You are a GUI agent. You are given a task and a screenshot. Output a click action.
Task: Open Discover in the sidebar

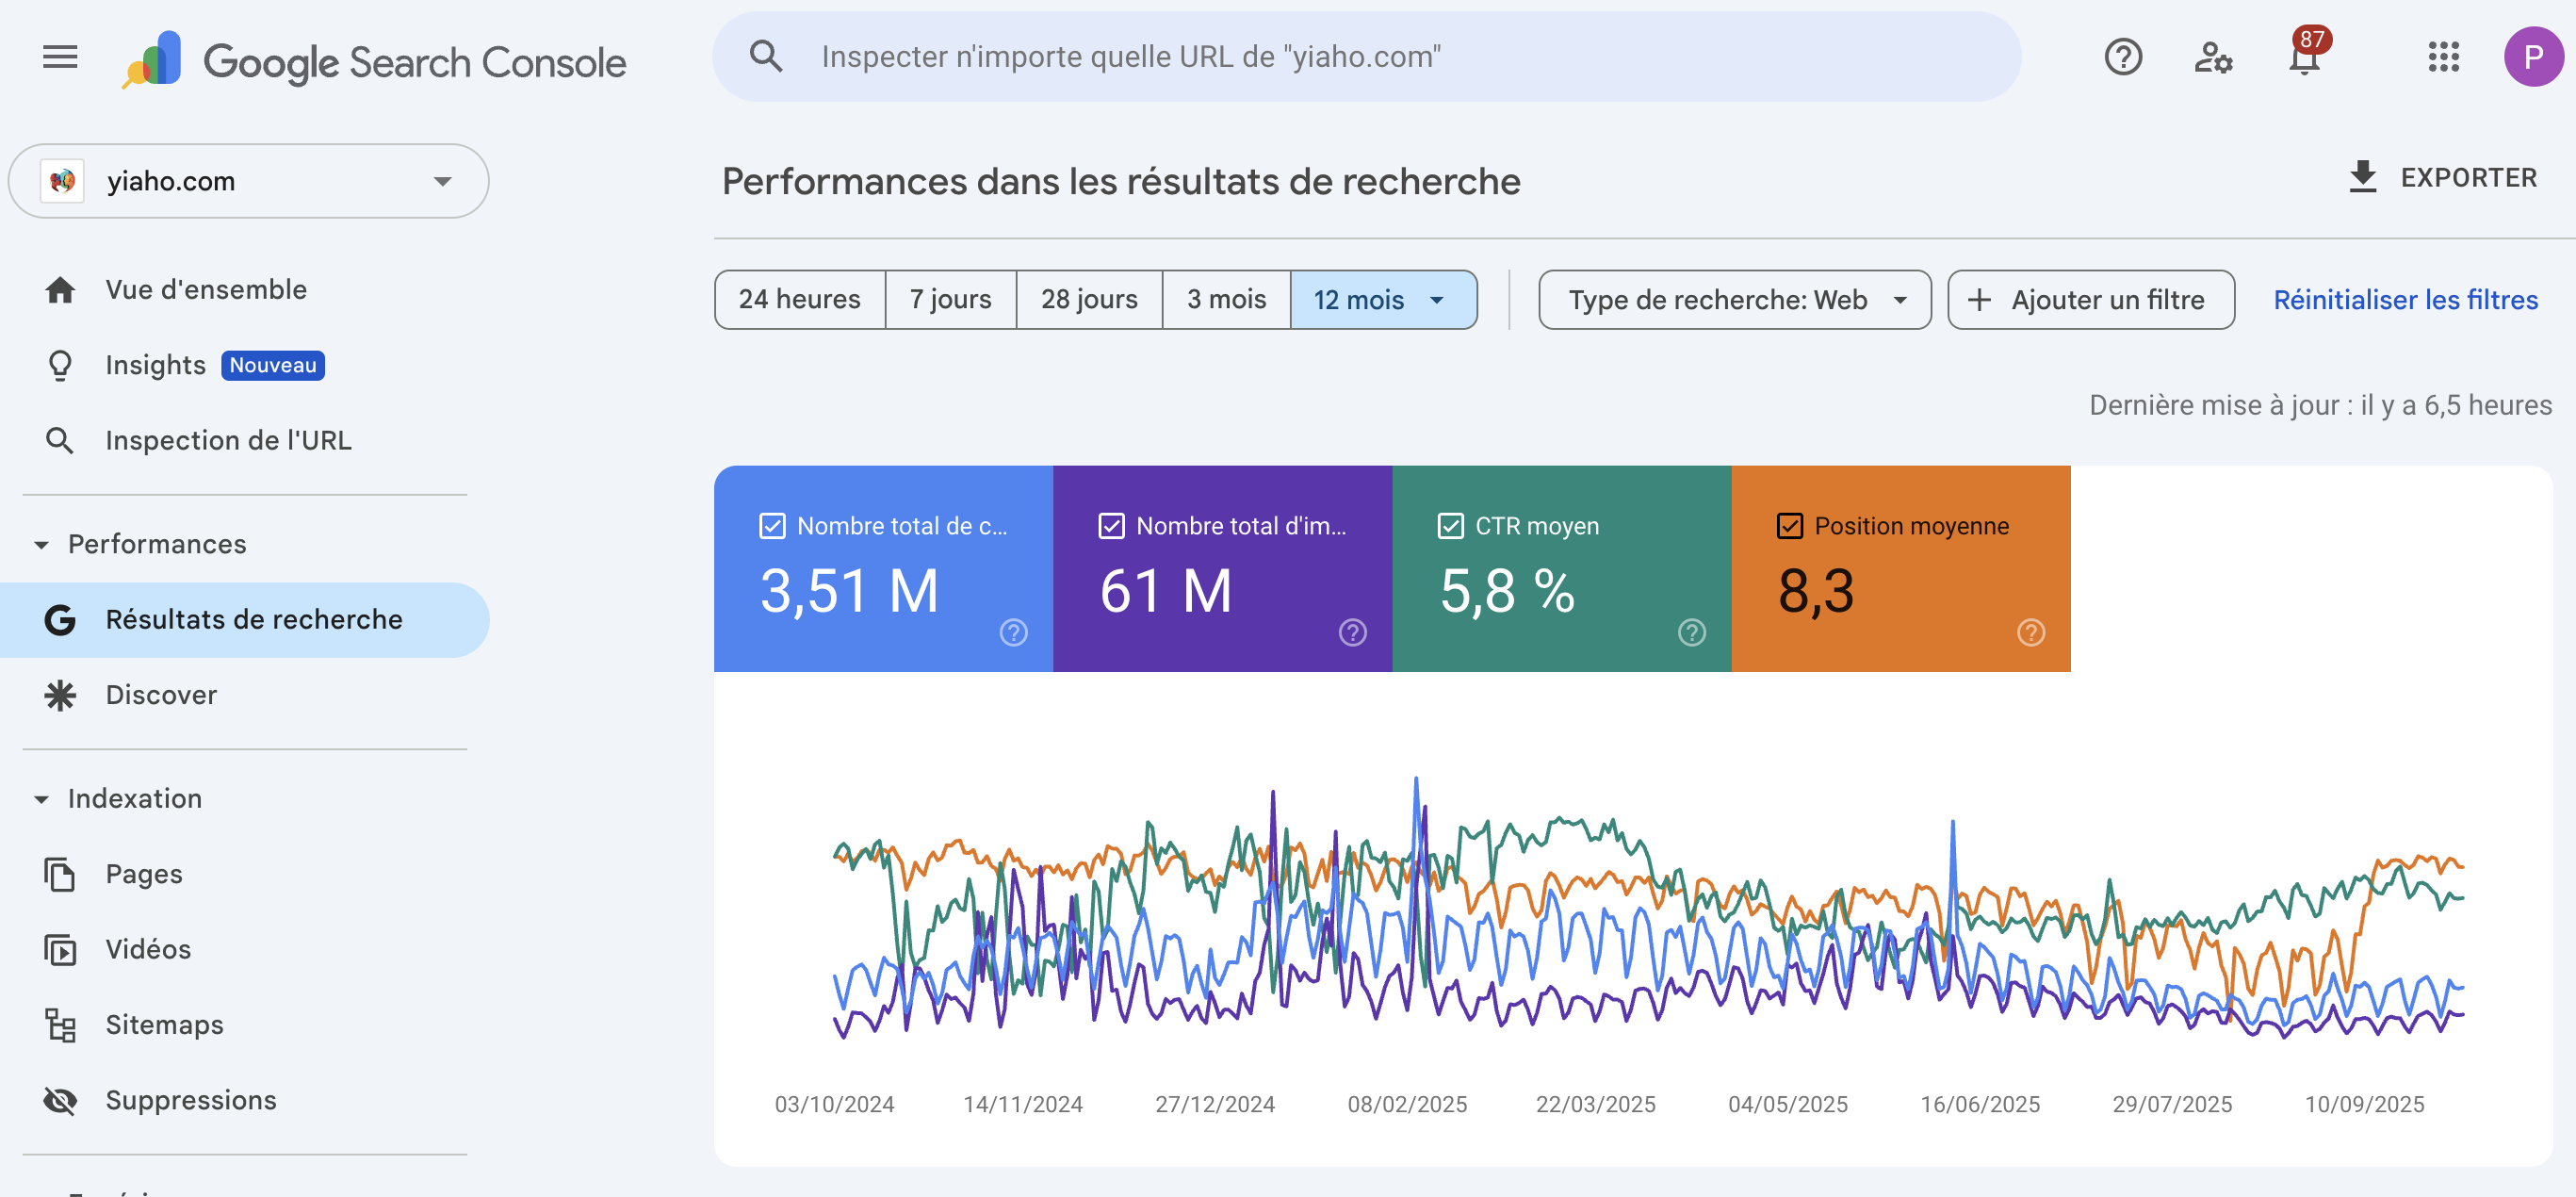[x=161, y=694]
